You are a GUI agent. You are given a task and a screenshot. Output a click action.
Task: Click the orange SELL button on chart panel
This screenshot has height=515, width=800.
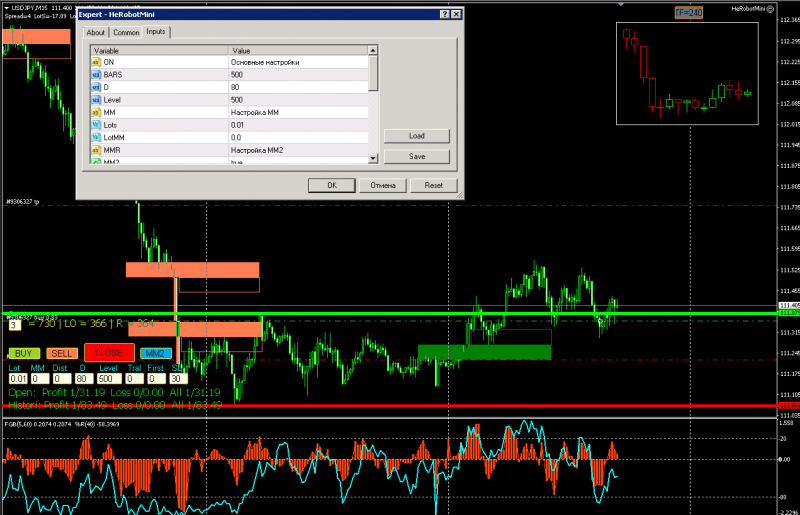pos(62,353)
